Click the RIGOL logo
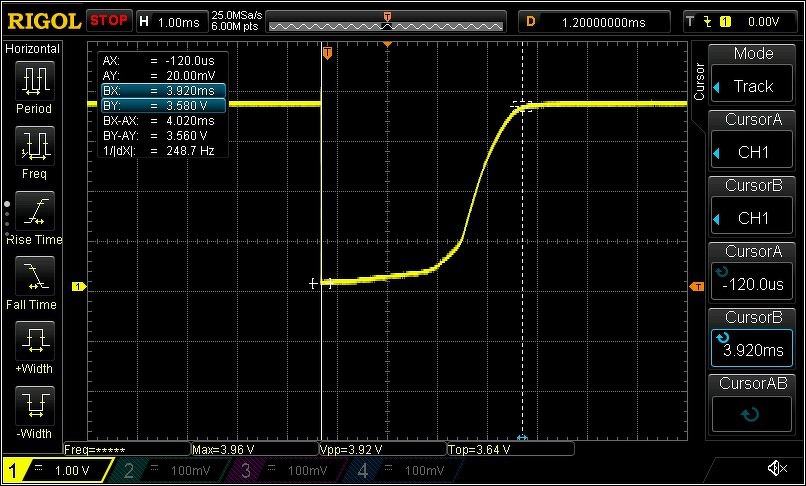The image size is (806, 486). (x=44, y=21)
